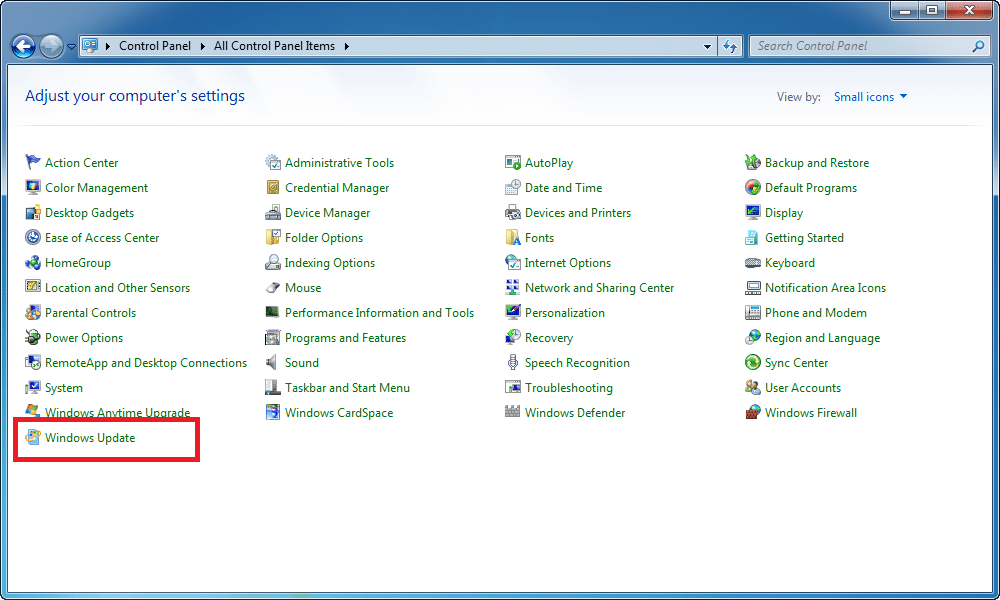Click the Windows Firewall icon
Screen dimensions: 1000x600
point(753,413)
